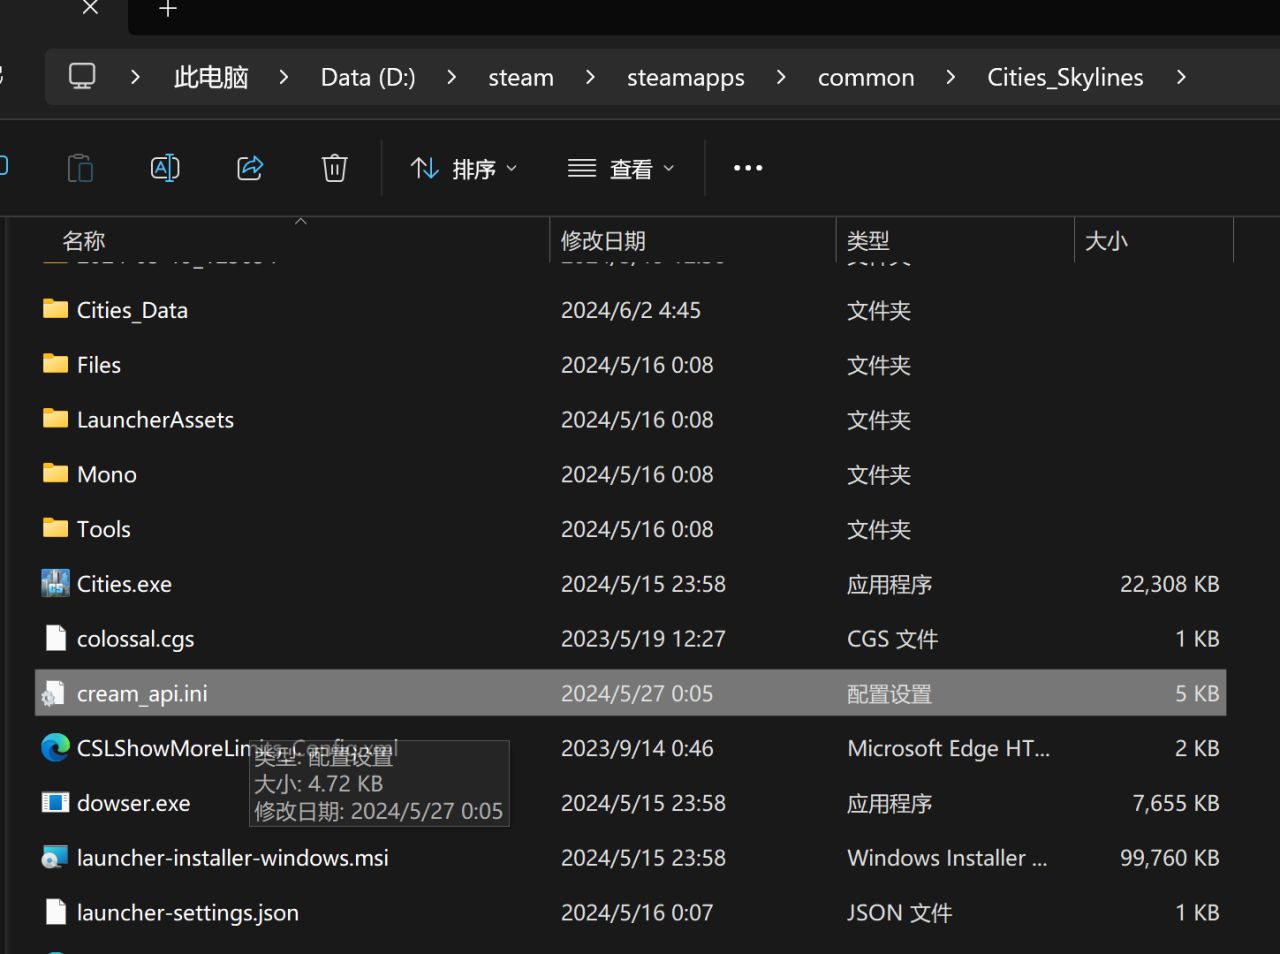
Task: Sort by the 大小 column header
Action: coord(1106,241)
